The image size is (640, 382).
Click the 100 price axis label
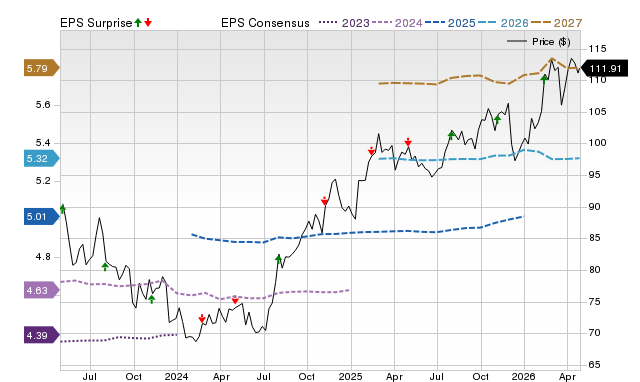click(x=597, y=143)
